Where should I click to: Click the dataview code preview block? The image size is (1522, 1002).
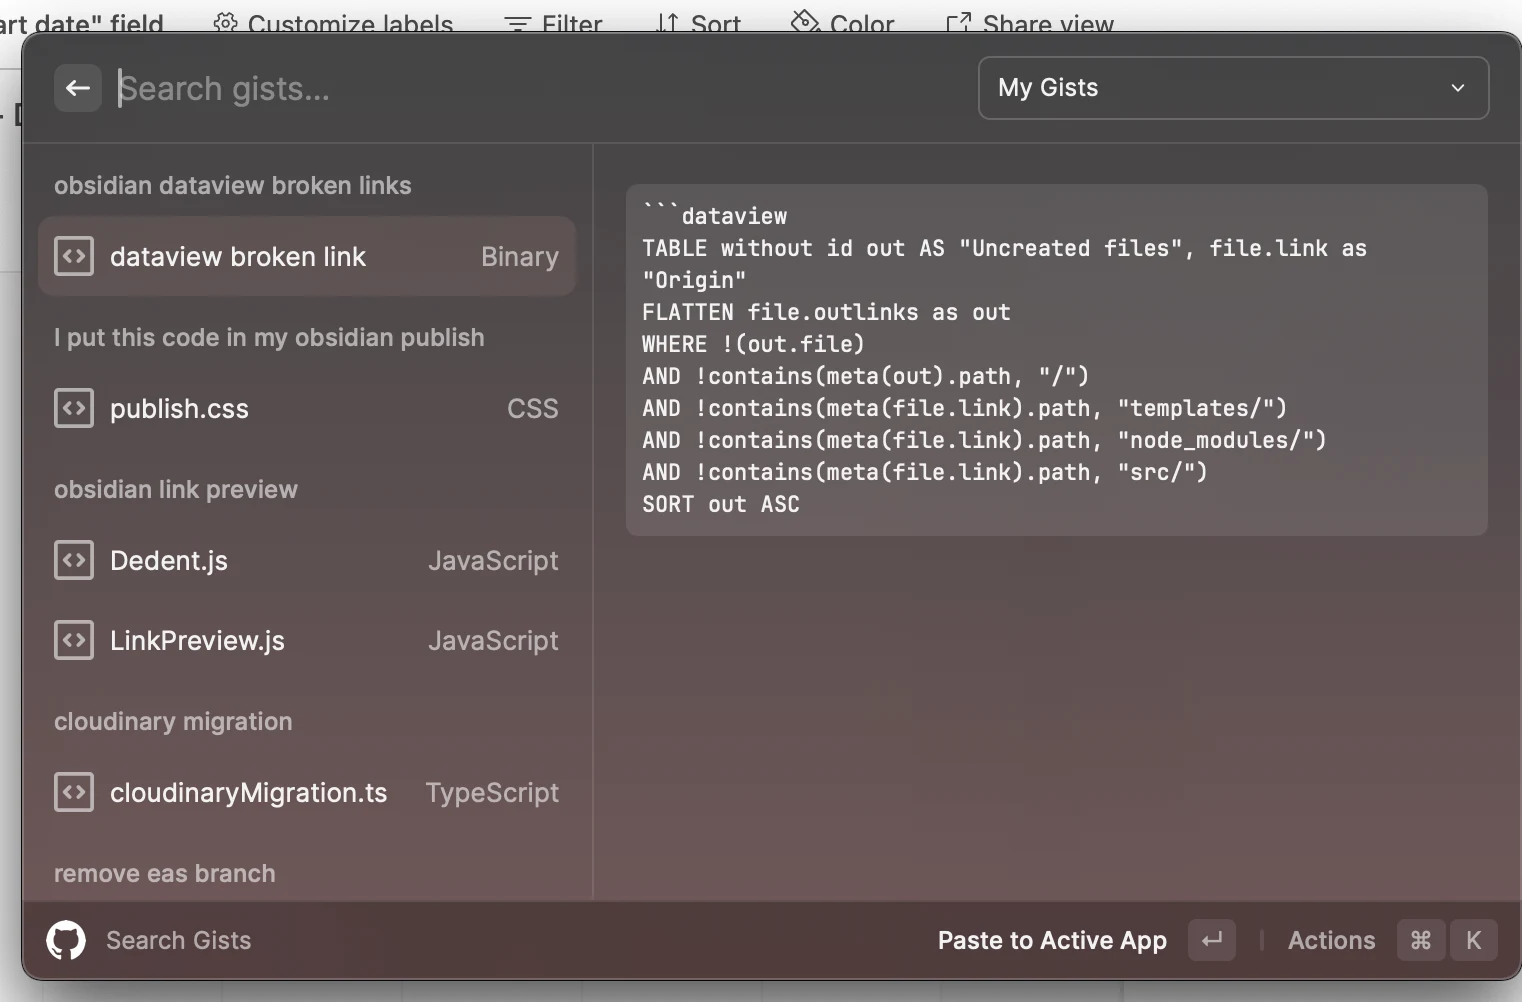tap(1057, 360)
